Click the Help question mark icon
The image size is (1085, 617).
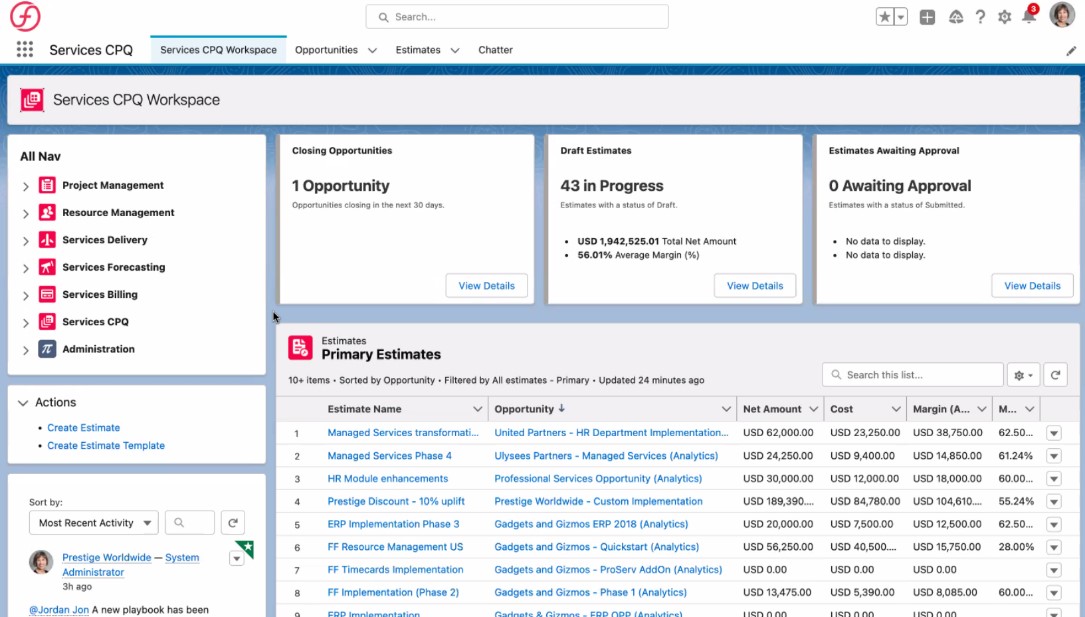click(x=980, y=17)
